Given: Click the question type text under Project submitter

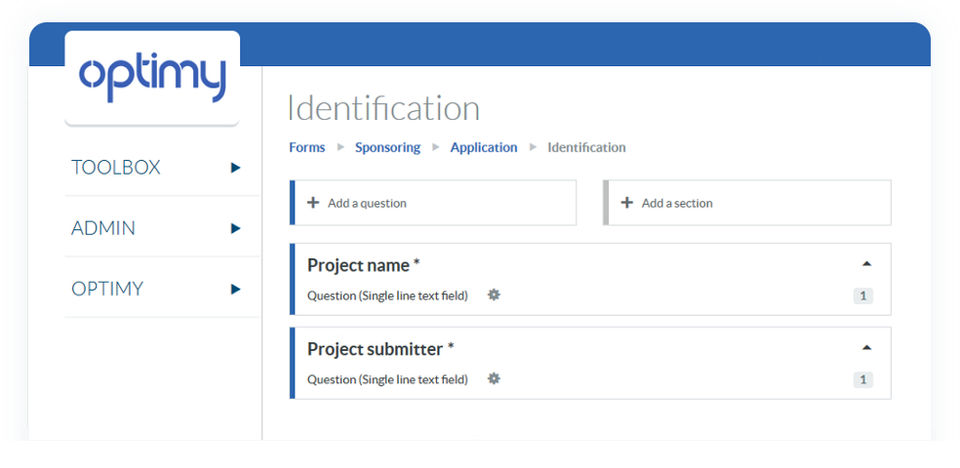Looking at the screenshot, I should [388, 380].
